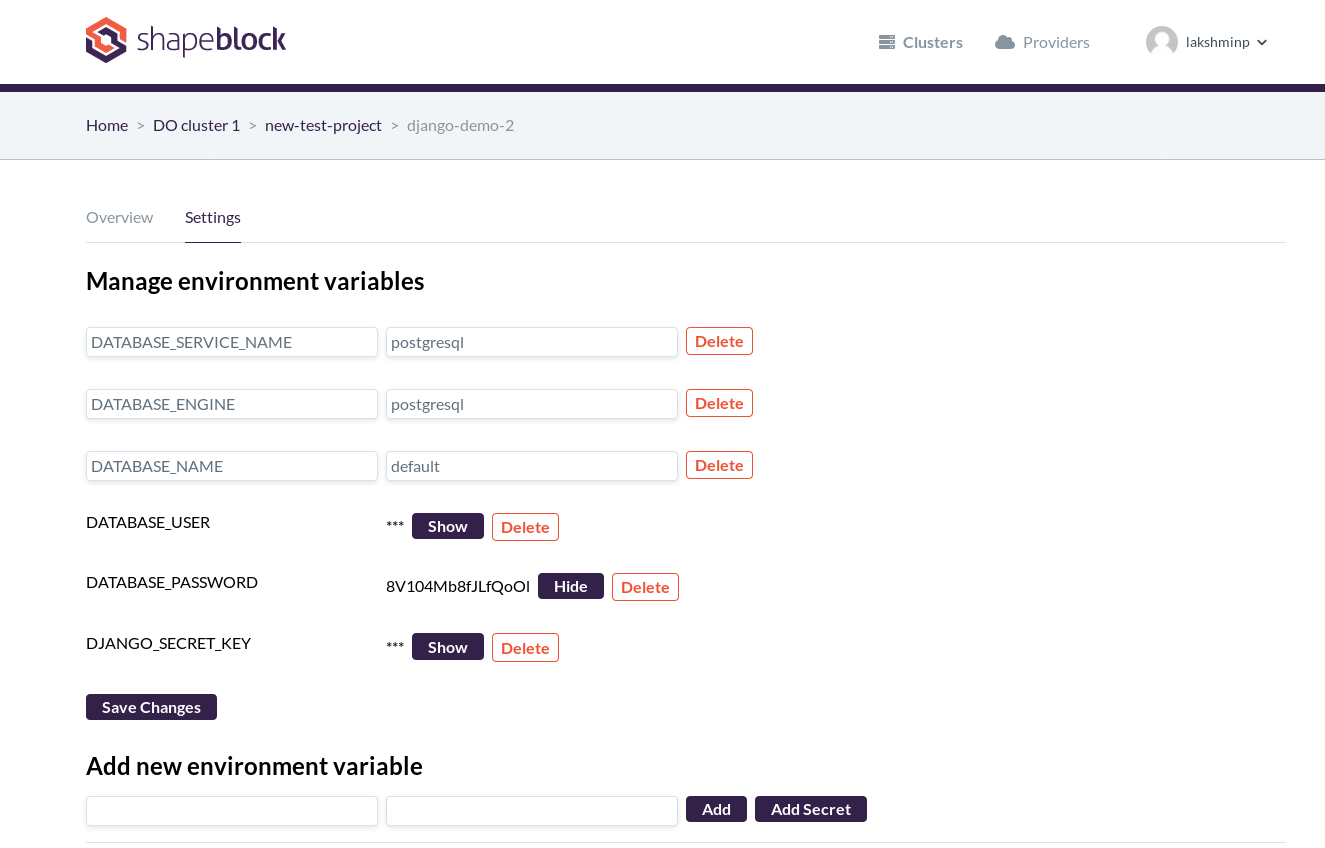The image size is (1325, 848).
Task: Select the Settings tab
Action: (x=213, y=217)
